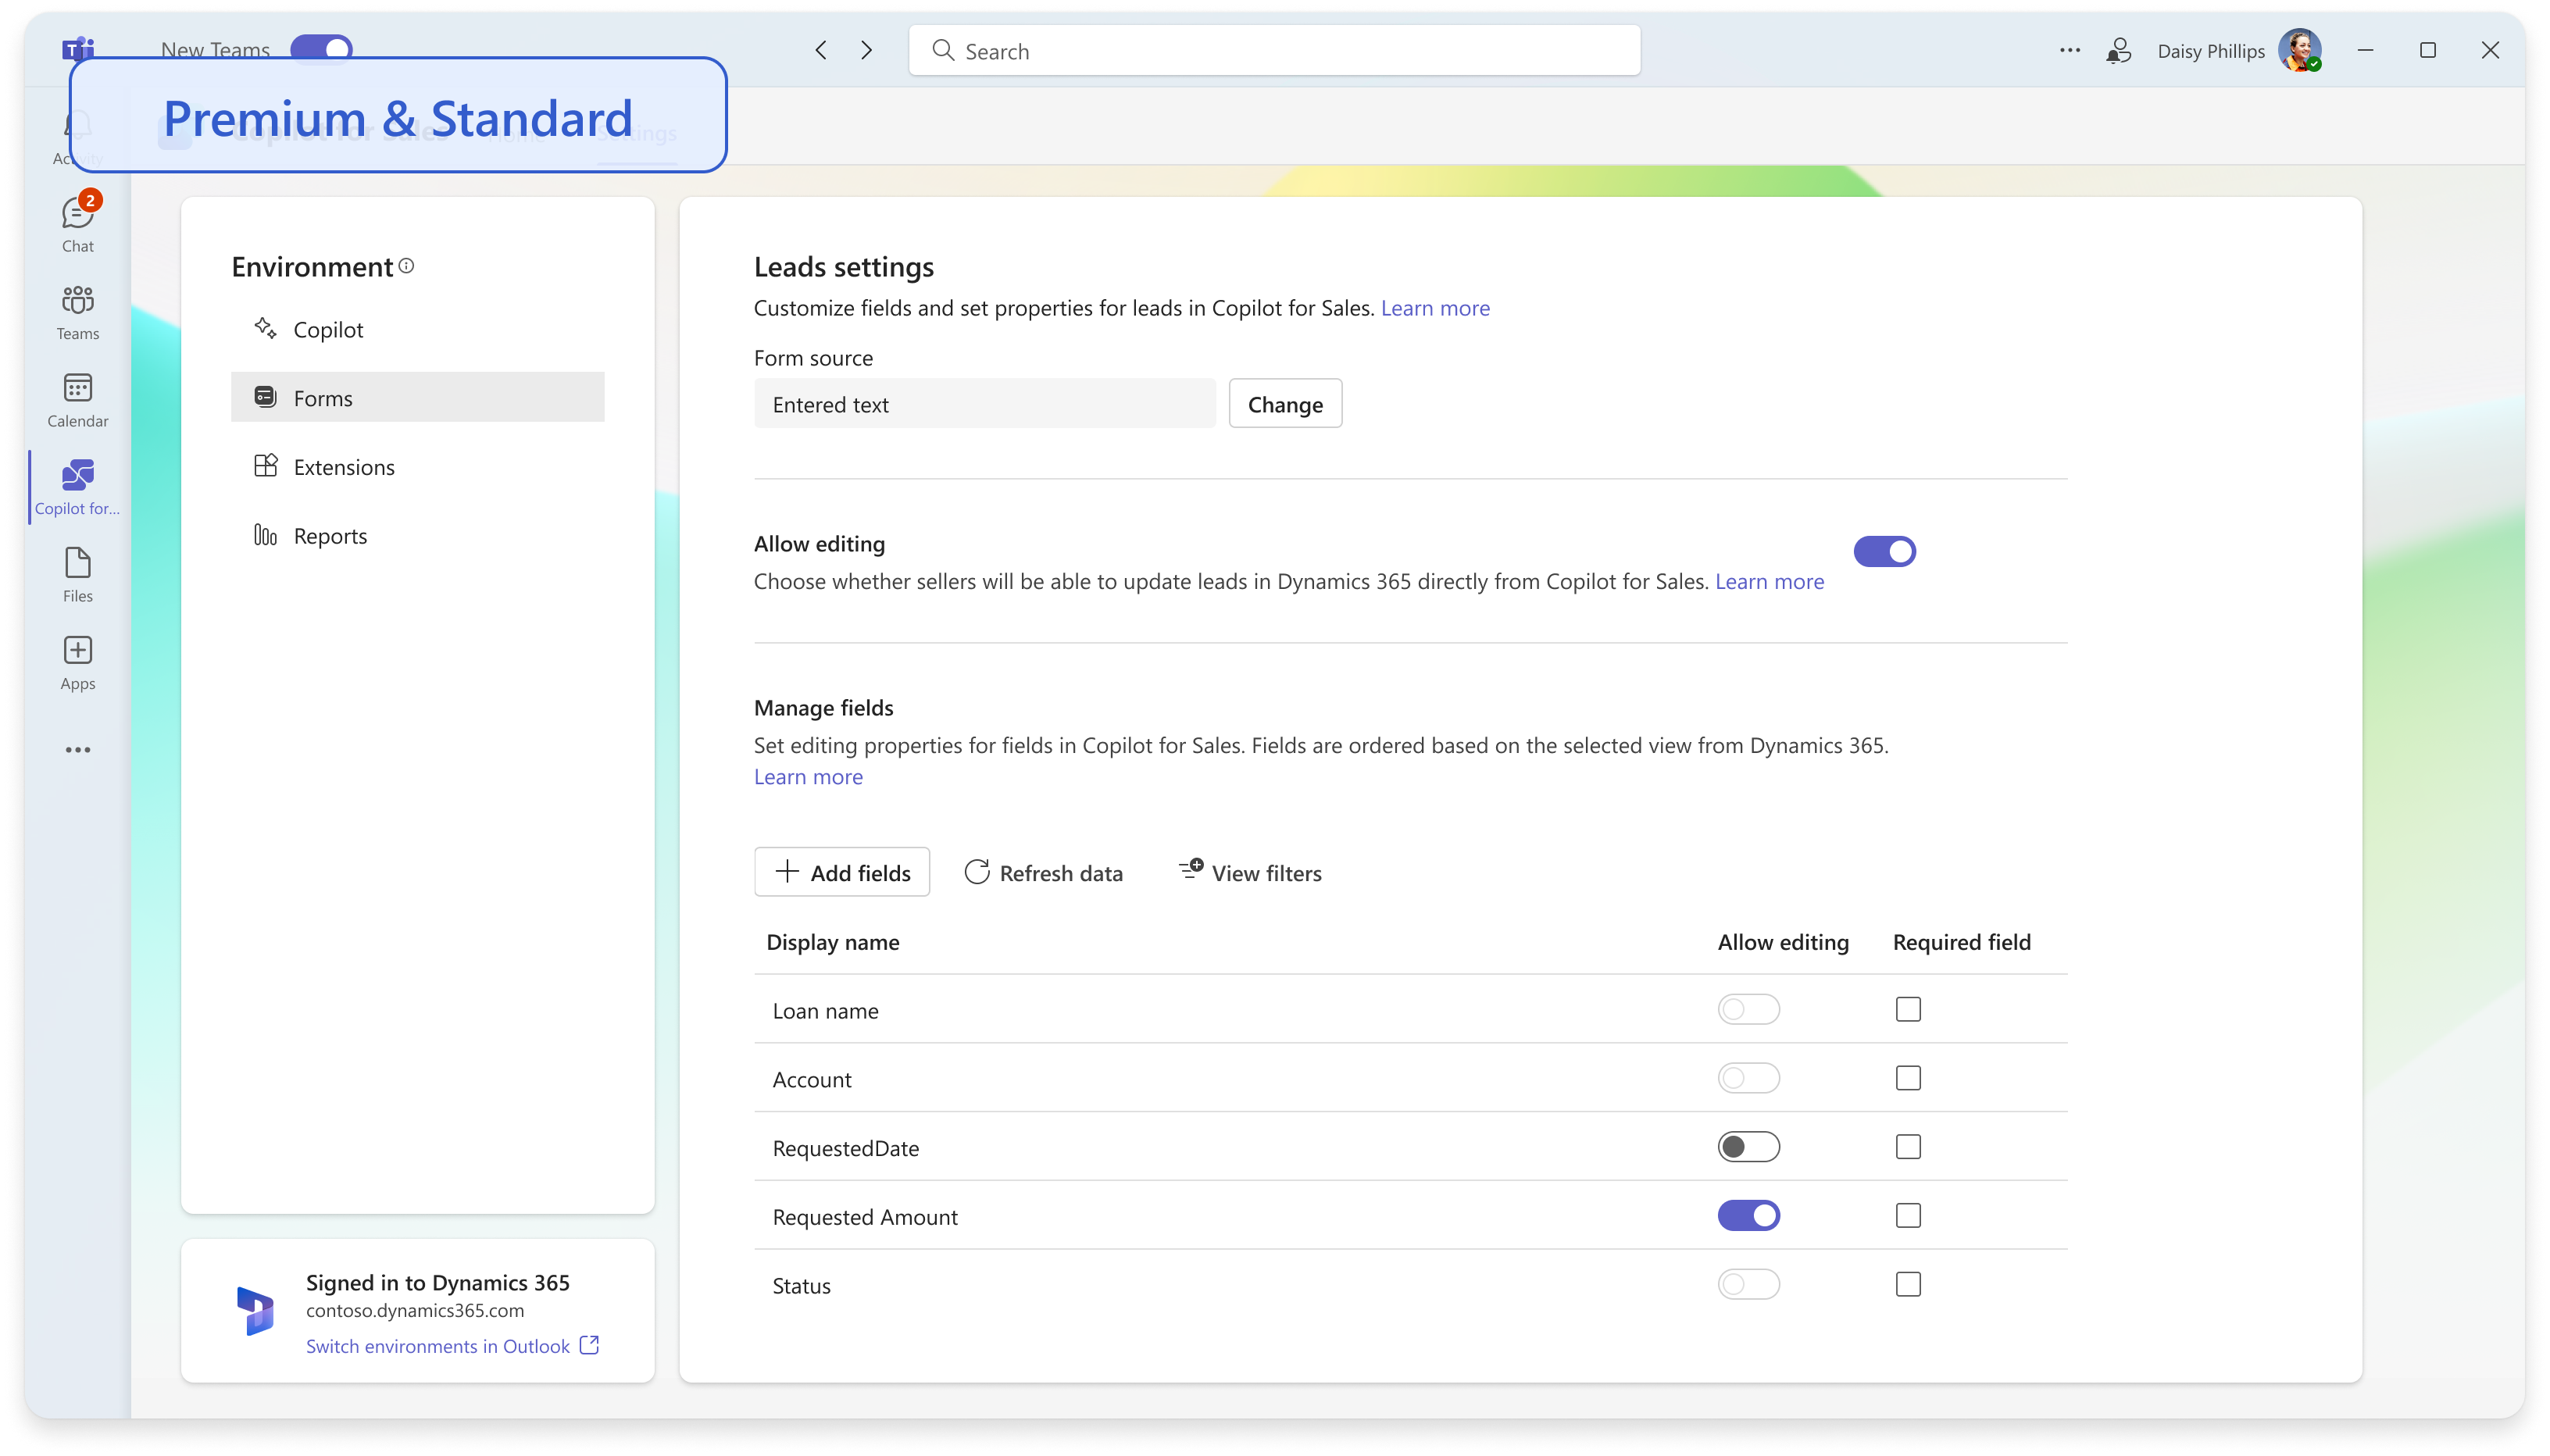Click the Change button for Form source

(1285, 403)
